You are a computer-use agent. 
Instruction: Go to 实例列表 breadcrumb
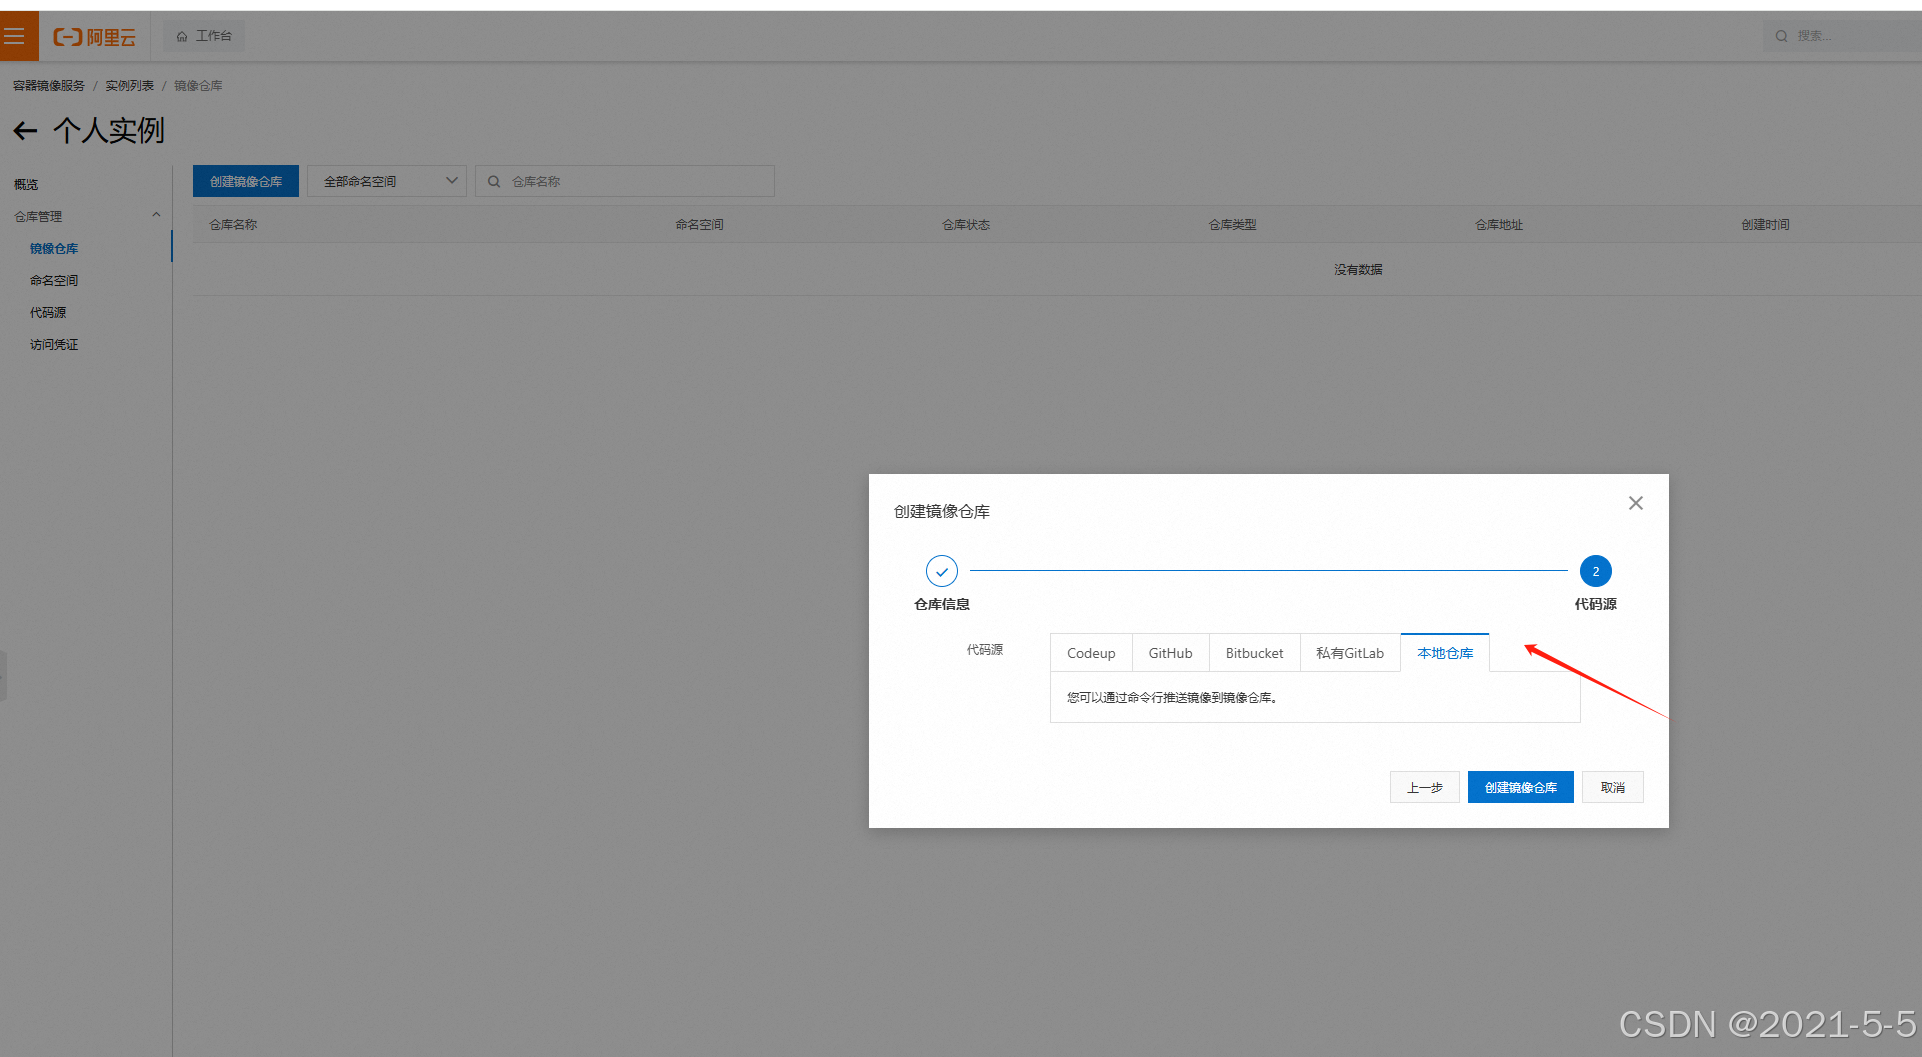pyautogui.click(x=130, y=86)
